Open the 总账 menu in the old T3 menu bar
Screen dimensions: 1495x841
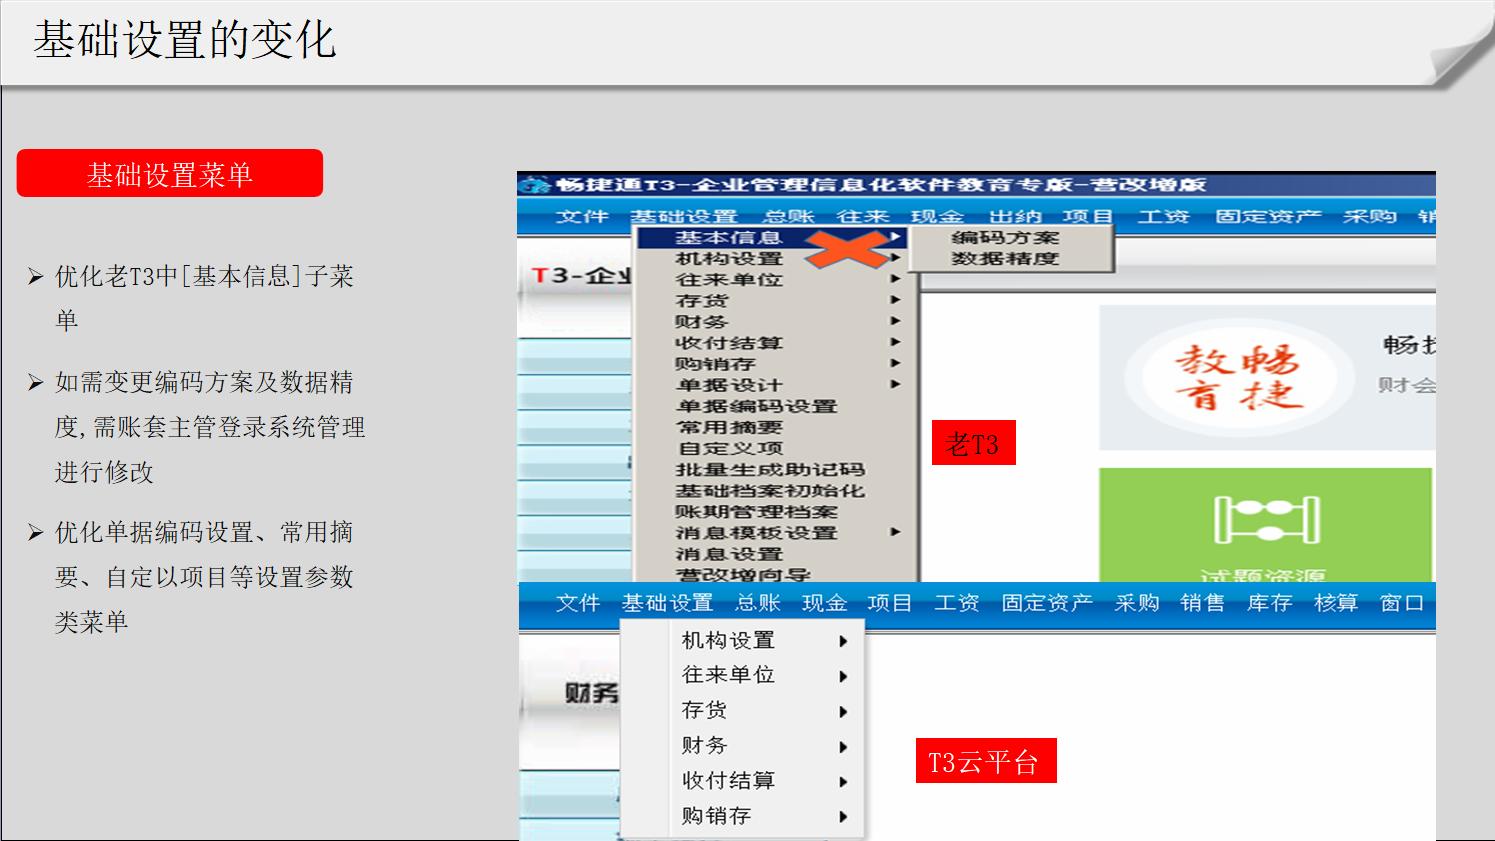pos(788,215)
